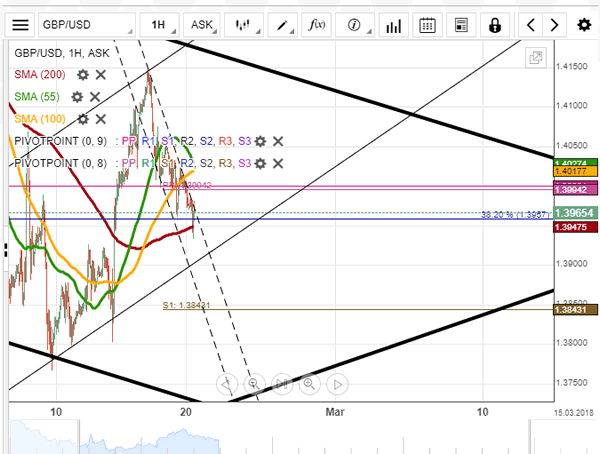Open the f(x) indicators menu

point(316,24)
